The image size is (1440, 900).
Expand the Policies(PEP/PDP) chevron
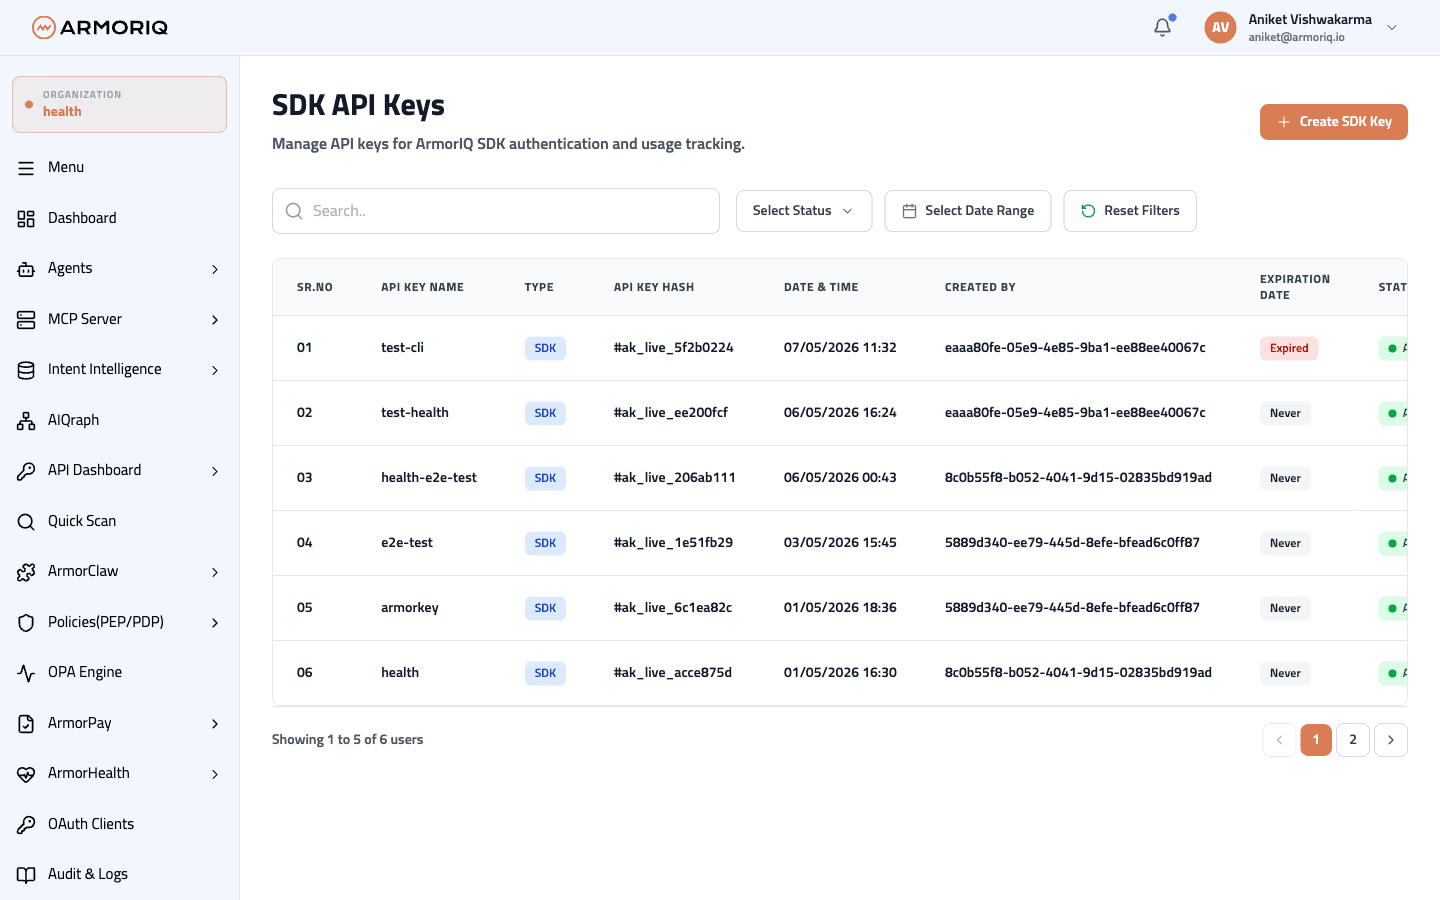pos(215,623)
